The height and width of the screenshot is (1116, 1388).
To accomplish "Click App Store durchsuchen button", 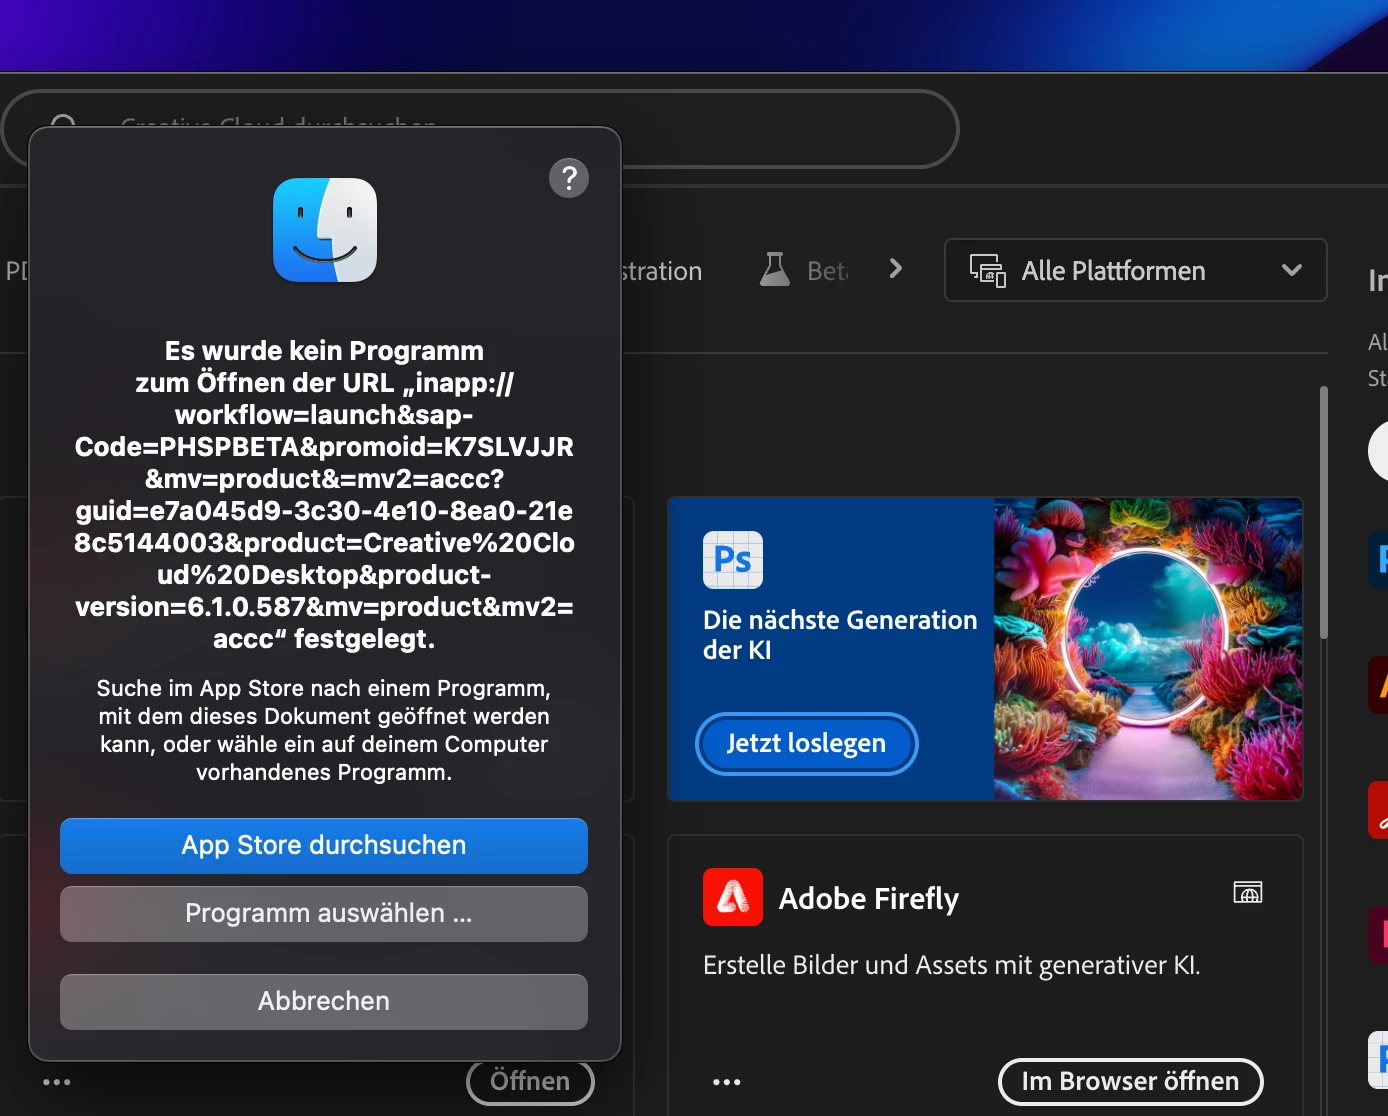I will [324, 846].
